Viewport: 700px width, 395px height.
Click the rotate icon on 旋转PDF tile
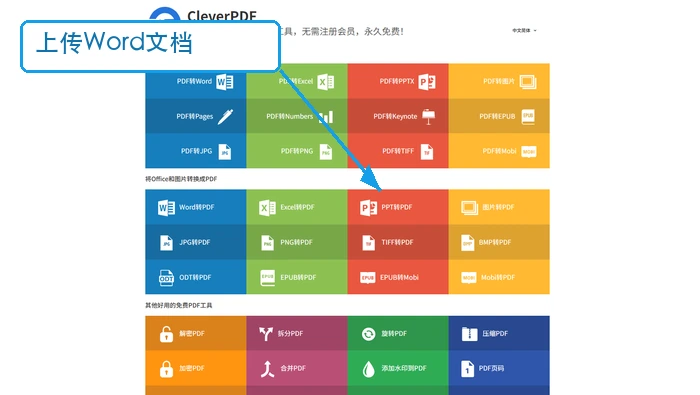point(368,334)
